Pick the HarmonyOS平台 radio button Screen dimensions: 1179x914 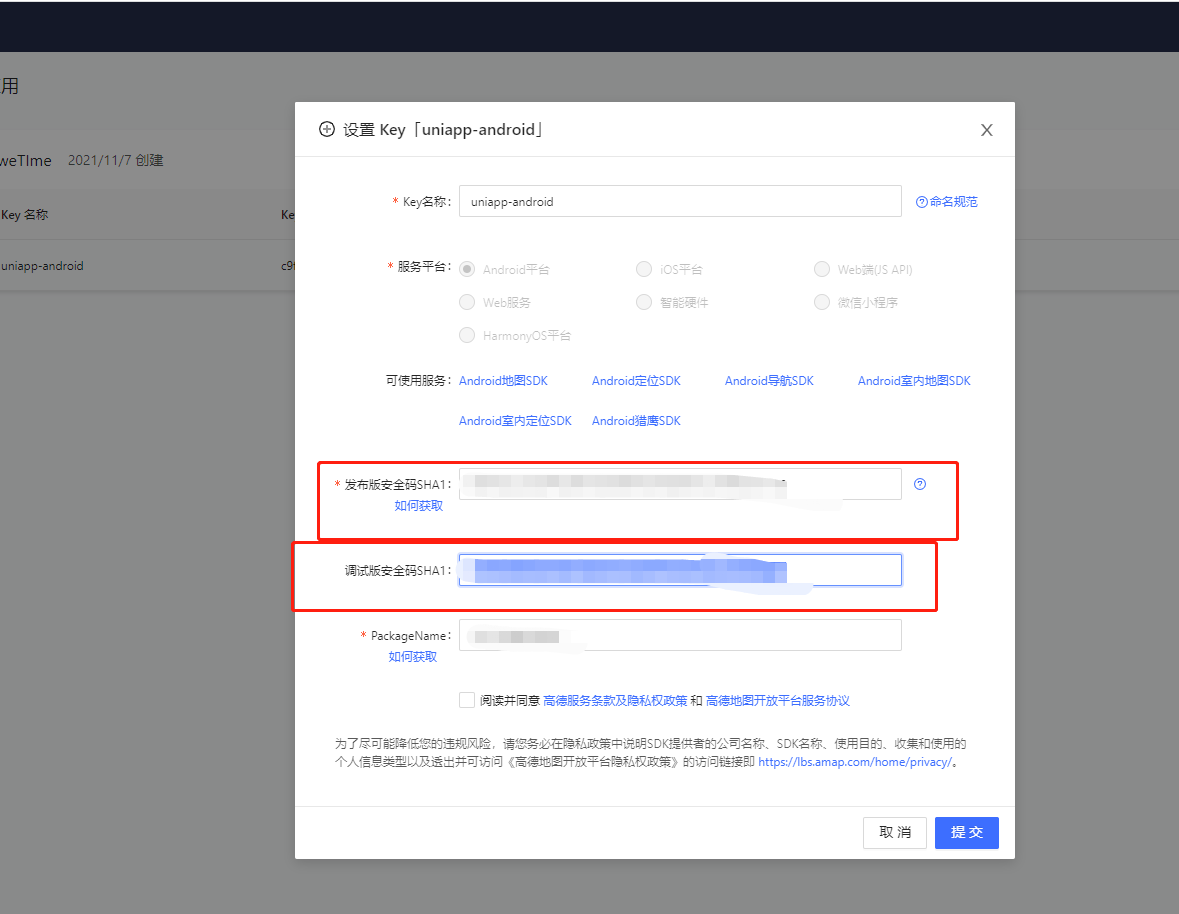click(x=467, y=335)
